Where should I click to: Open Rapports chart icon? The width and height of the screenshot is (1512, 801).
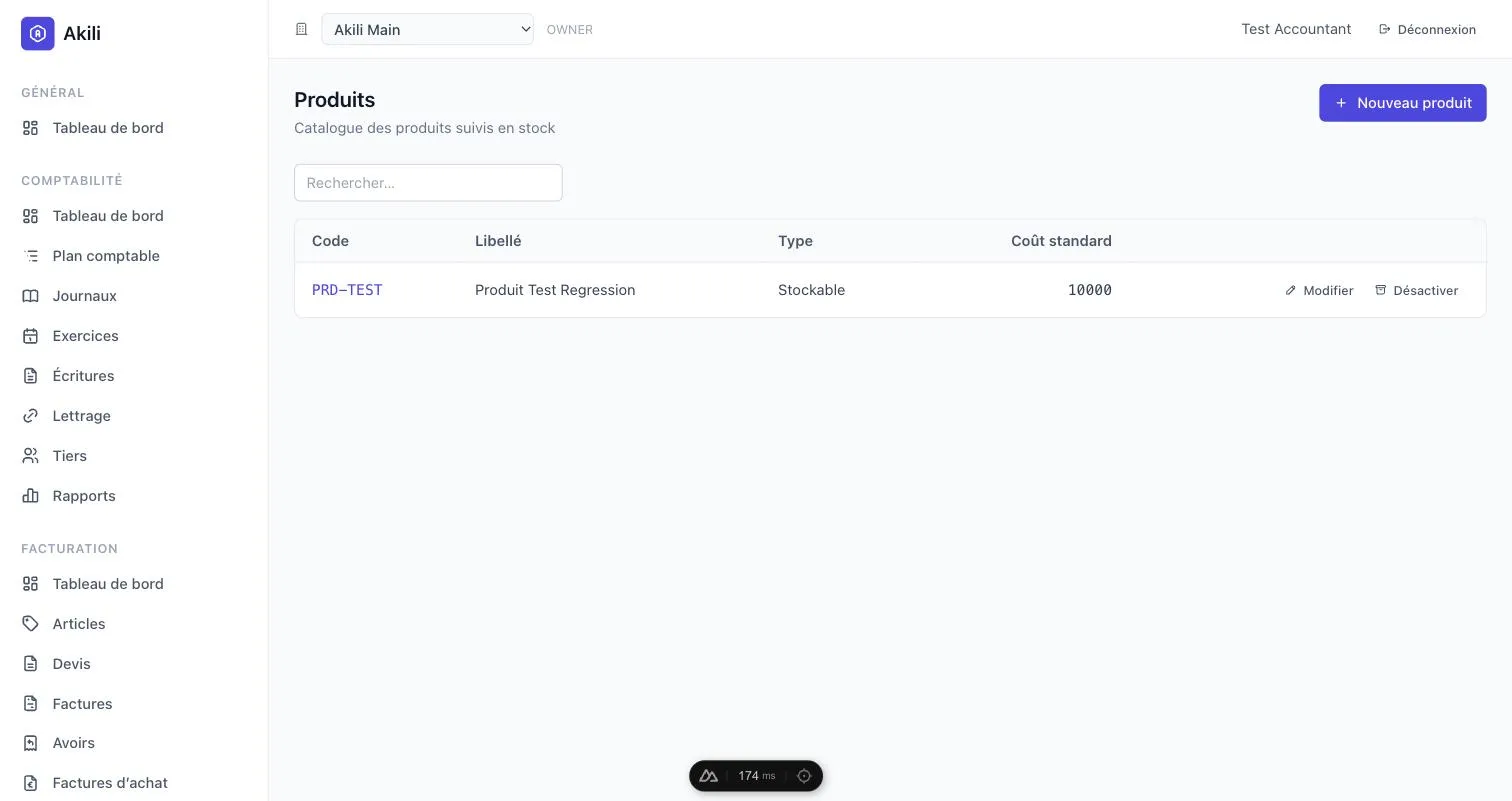pos(31,496)
